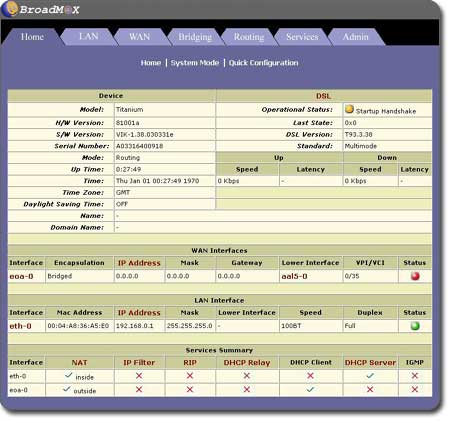Image resolution: width=450 pixels, height=421 pixels.
Task: Click the DSL section header link
Action: [x=323, y=96]
